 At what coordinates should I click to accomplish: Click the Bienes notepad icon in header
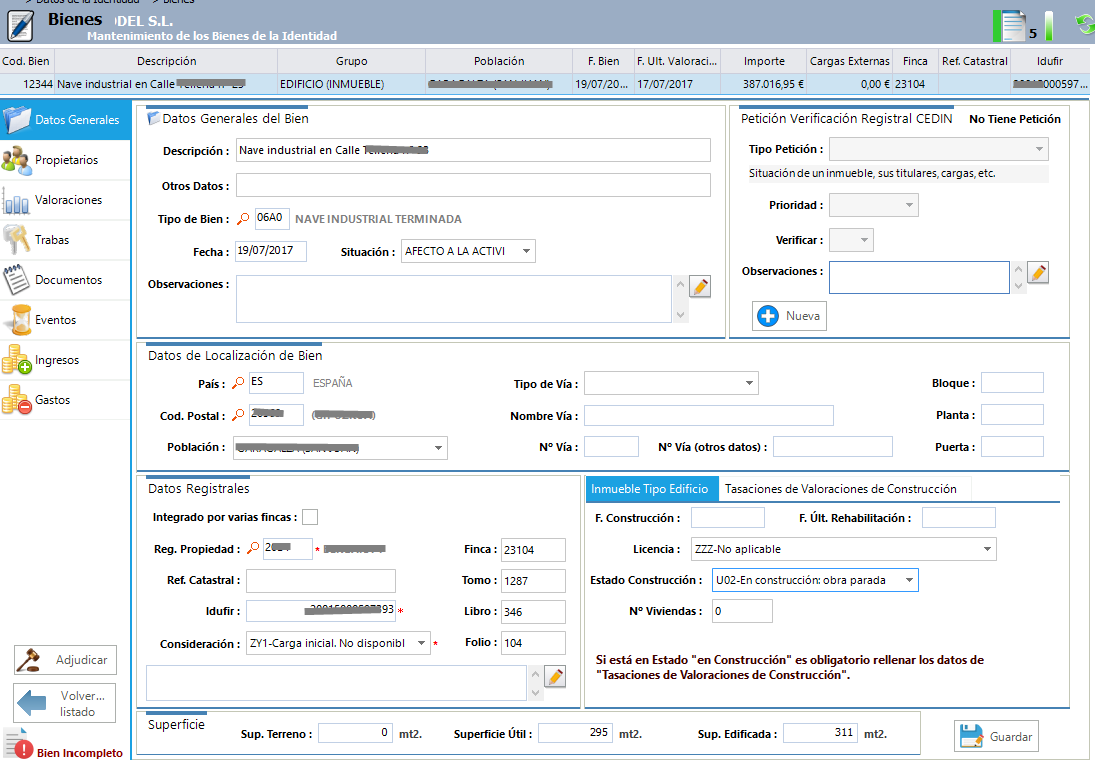coord(20,26)
